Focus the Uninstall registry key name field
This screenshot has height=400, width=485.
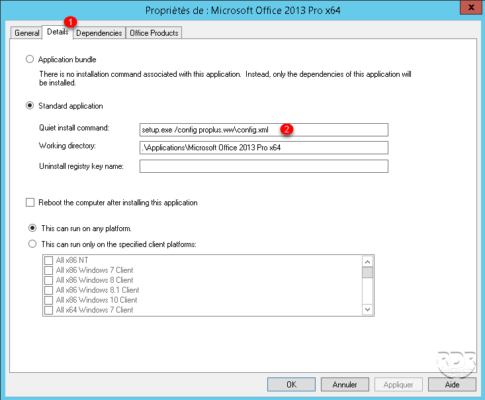coord(264,166)
